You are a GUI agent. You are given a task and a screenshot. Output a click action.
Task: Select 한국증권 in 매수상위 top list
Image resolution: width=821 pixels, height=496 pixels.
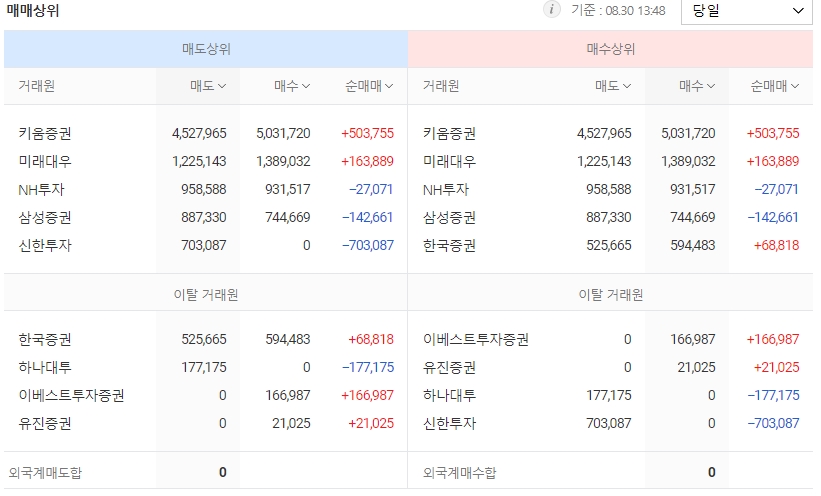[x=449, y=246]
